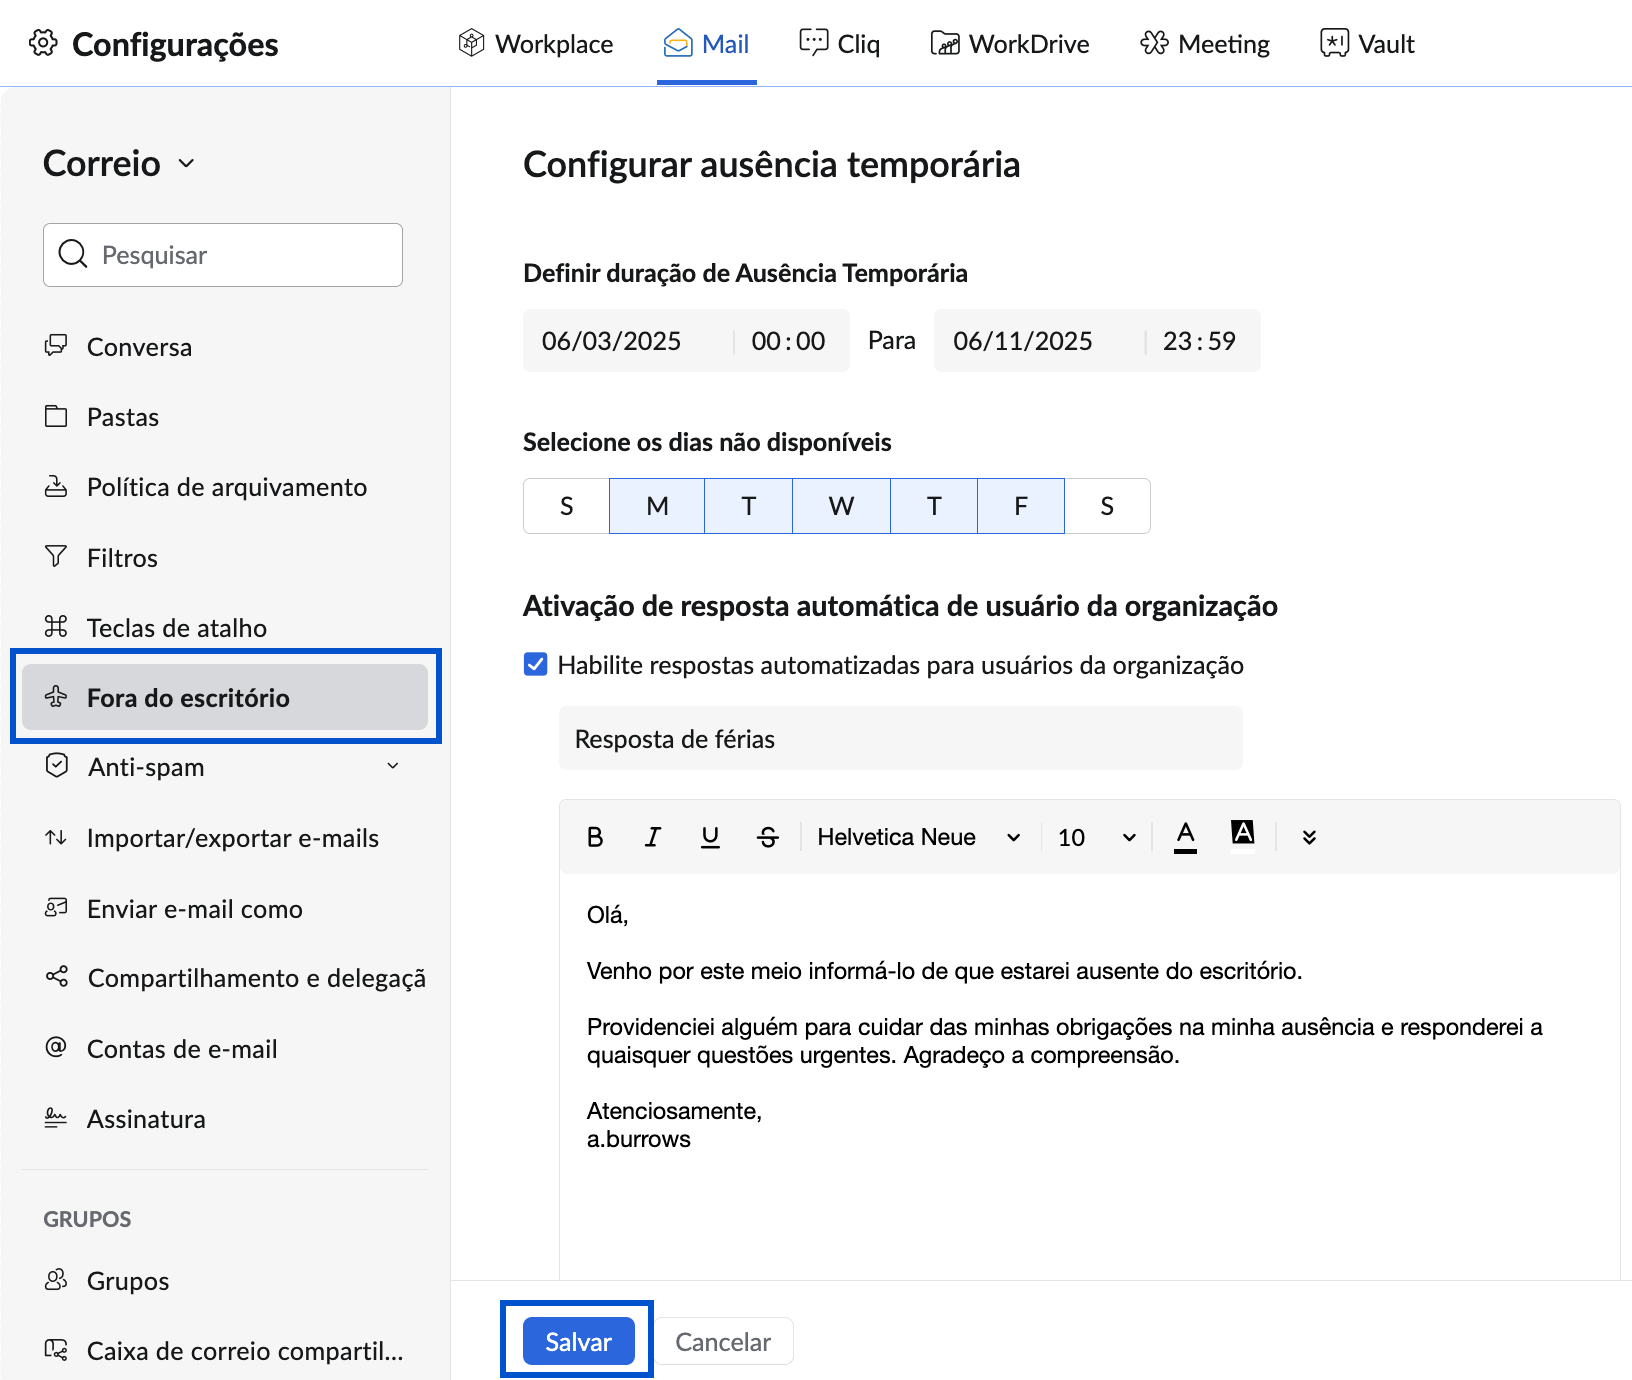Click the Bold formatting icon
Screen dimensions: 1632x1380
595,837
